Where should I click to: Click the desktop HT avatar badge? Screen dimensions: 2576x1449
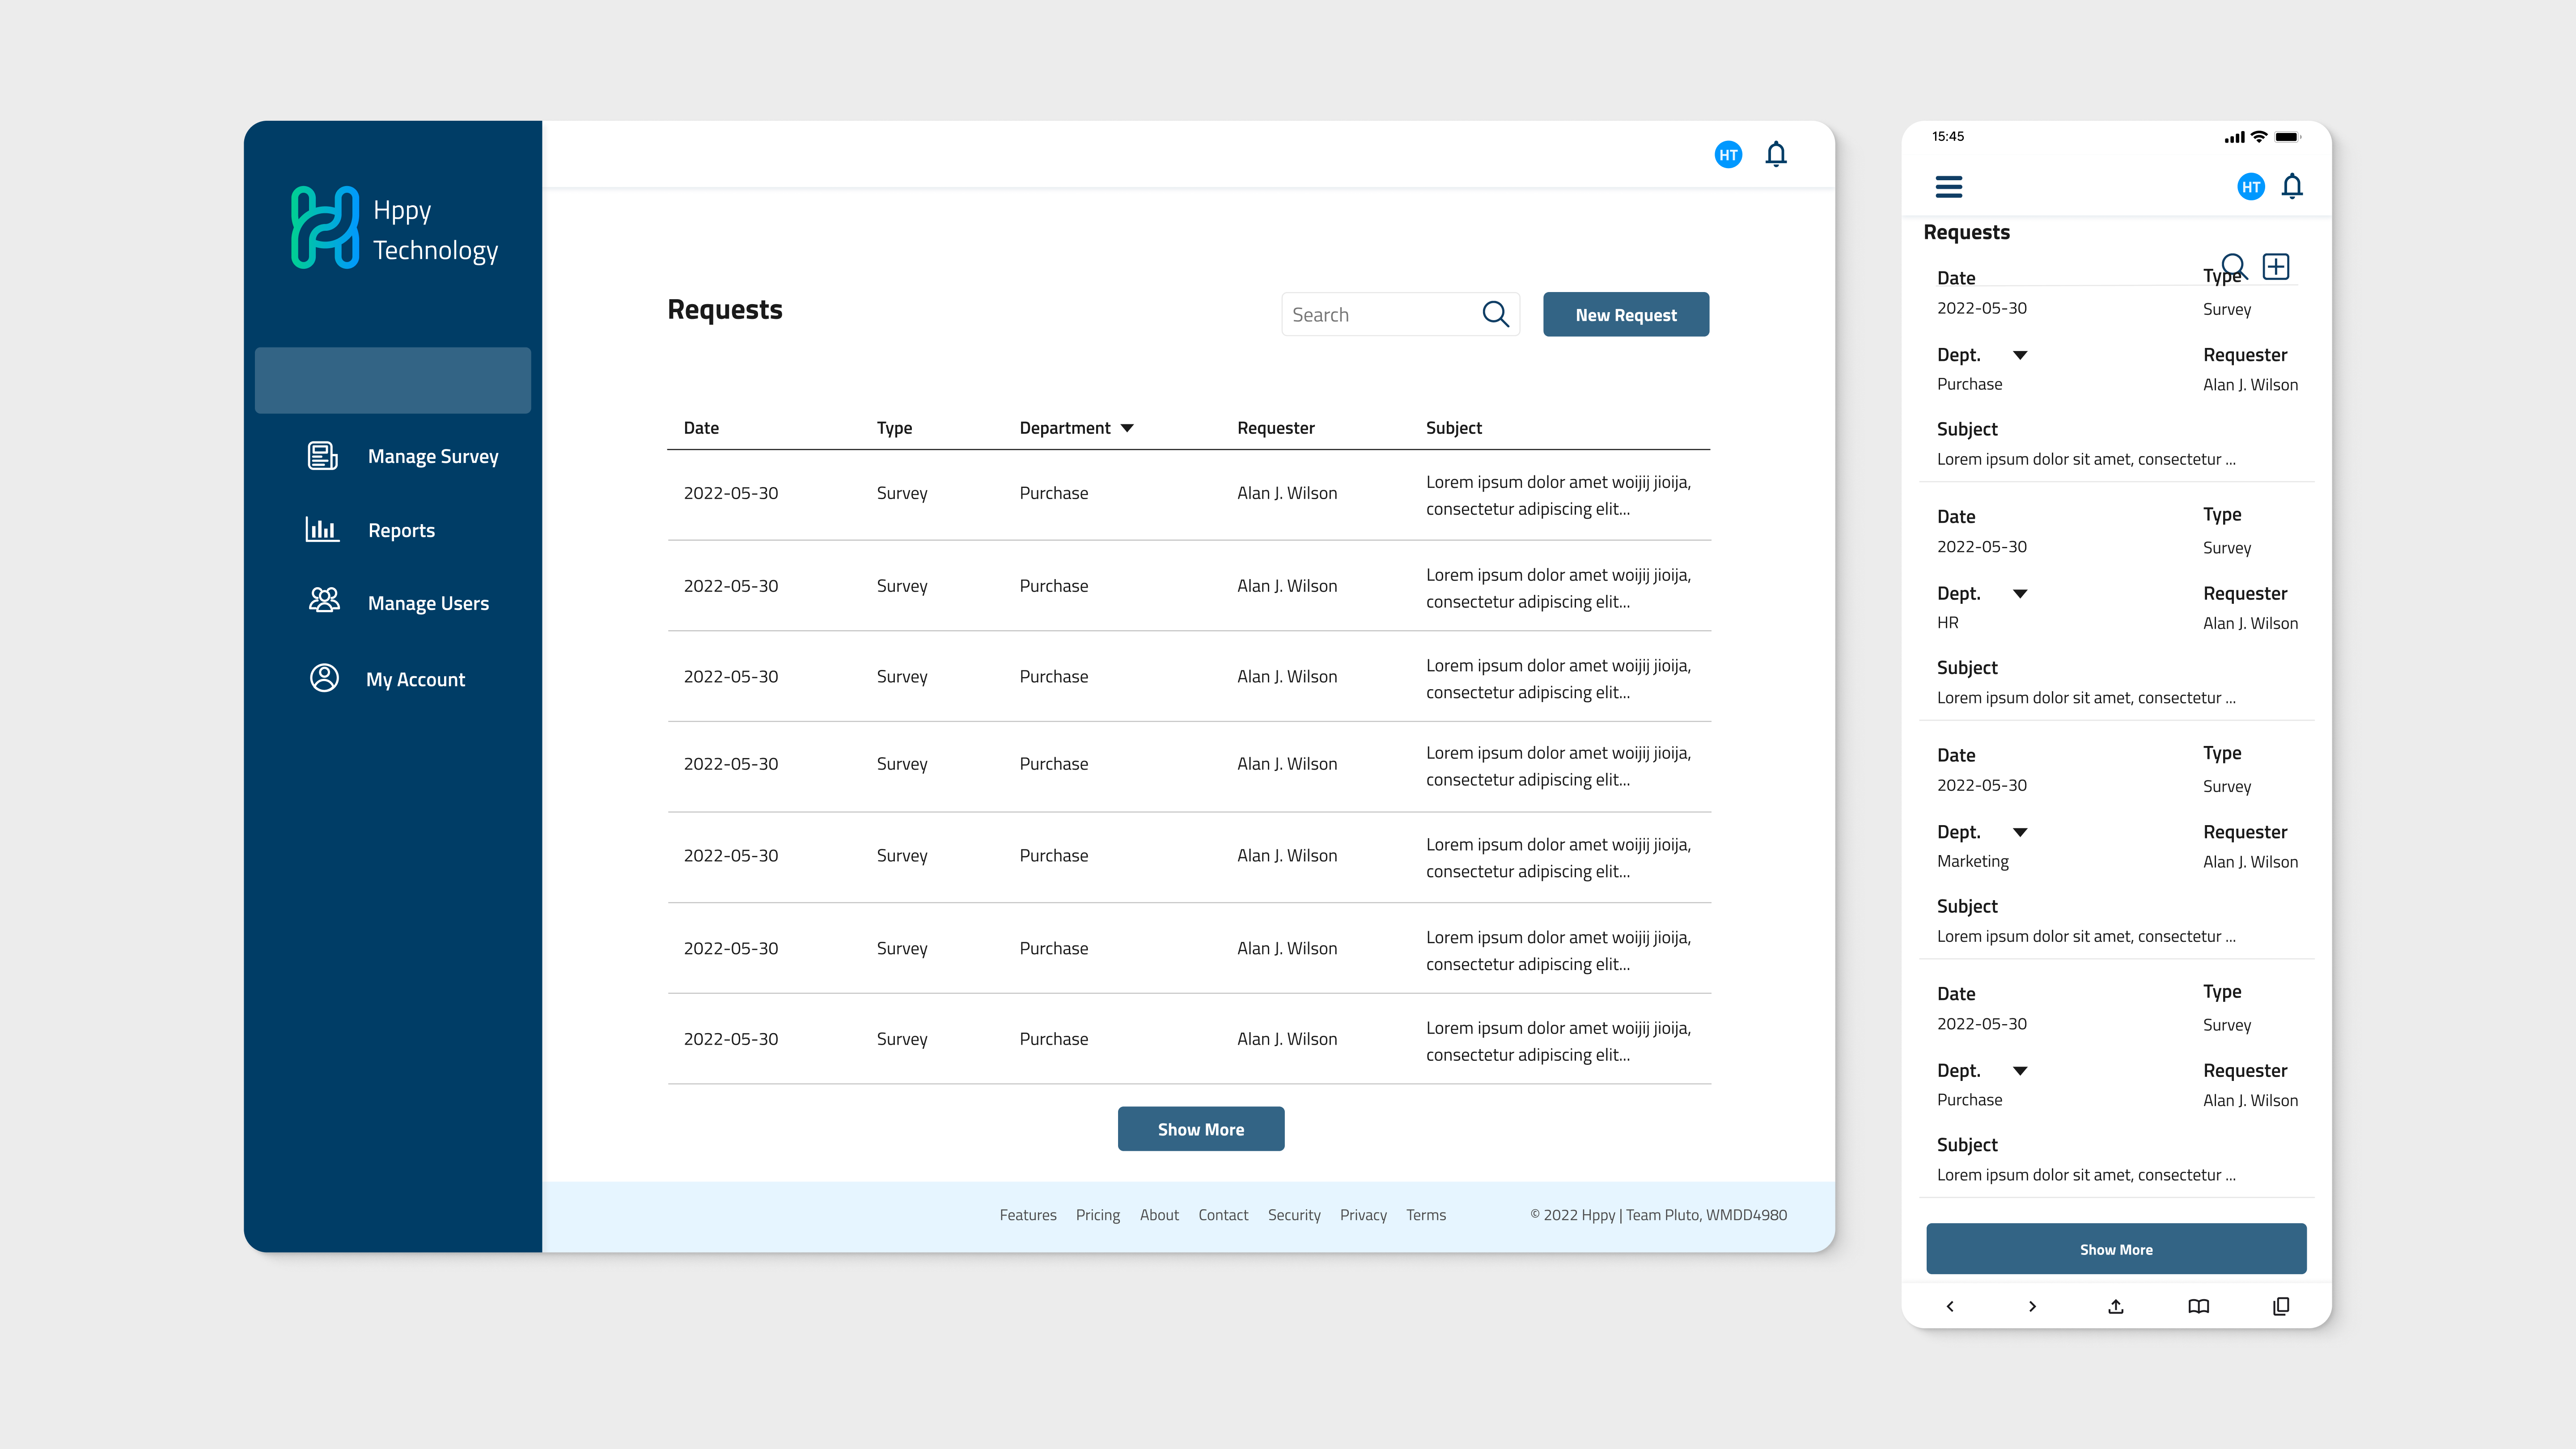click(x=1728, y=155)
